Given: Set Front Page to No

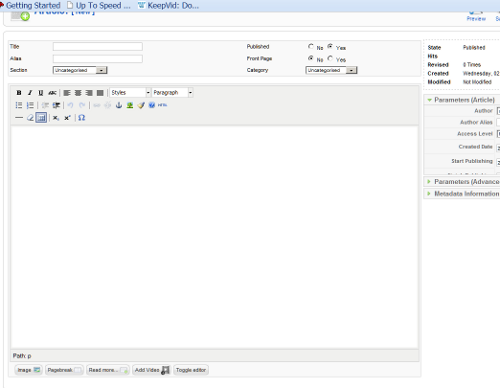Looking at the screenshot, I should (x=311, y=58).
